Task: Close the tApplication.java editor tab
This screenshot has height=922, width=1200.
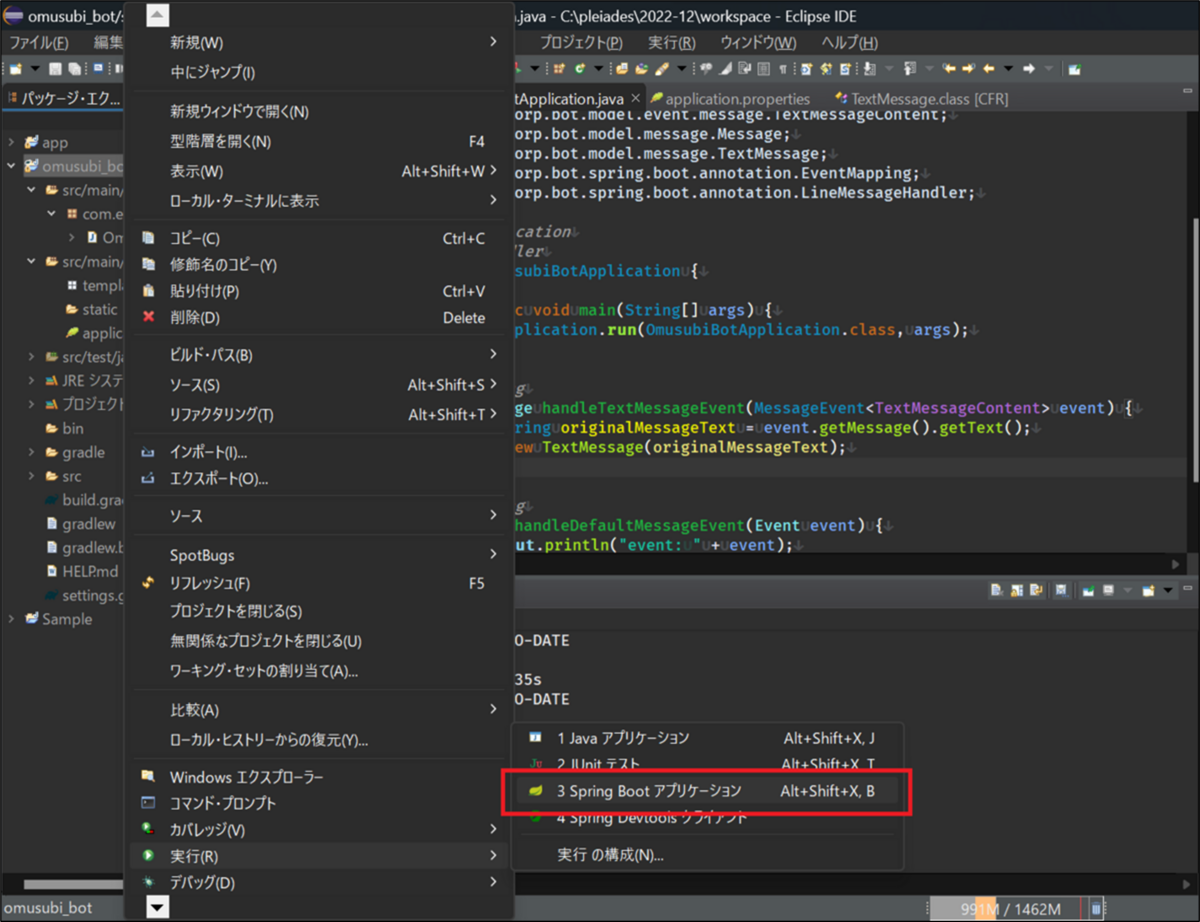Action: click(x=635, y=99)
